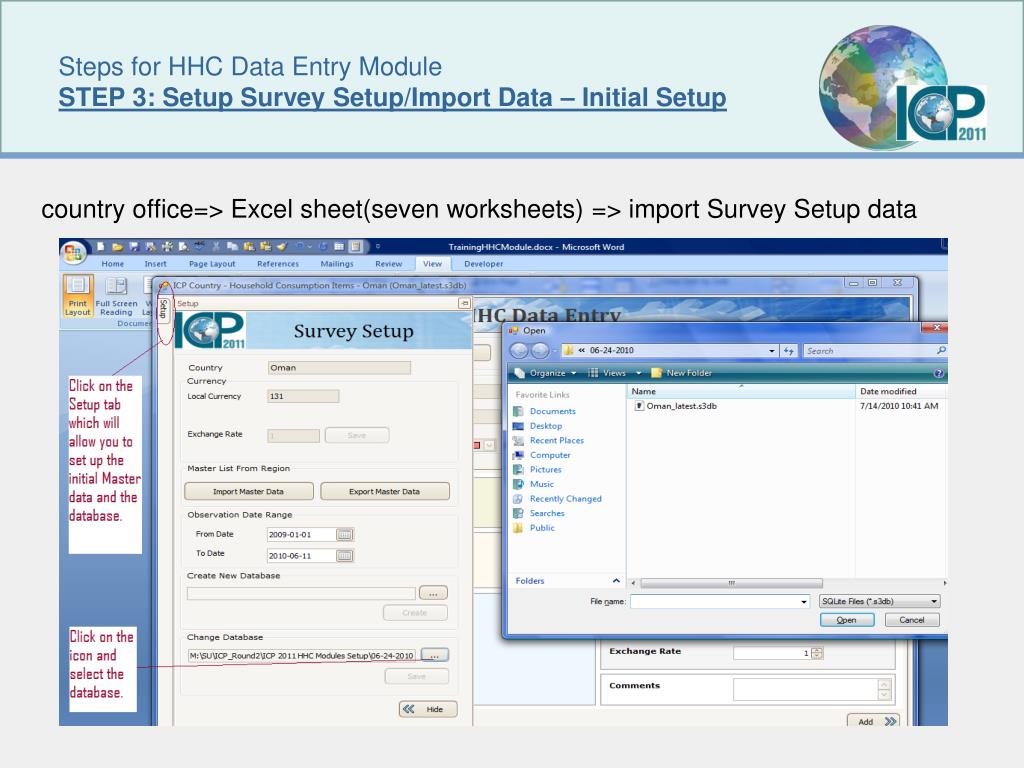Image resolution: width=1024 pixels, height=768 pixels.
Task: Select Print Layout view button
Action: click(x=78, y=296)
